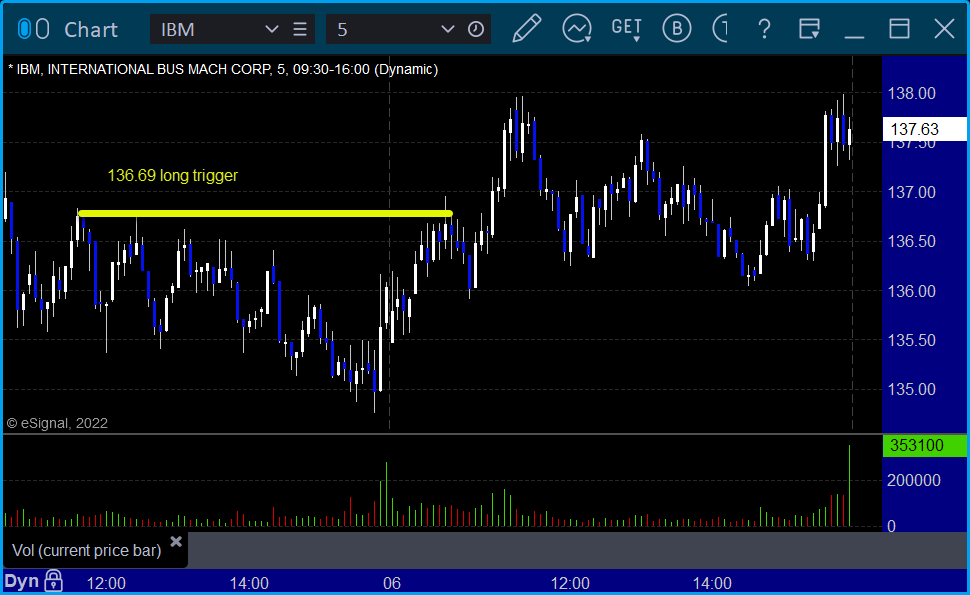Close the Vol (current price bar) tab
The height and width of the screenshot is (595, 970).
point(176,542)
